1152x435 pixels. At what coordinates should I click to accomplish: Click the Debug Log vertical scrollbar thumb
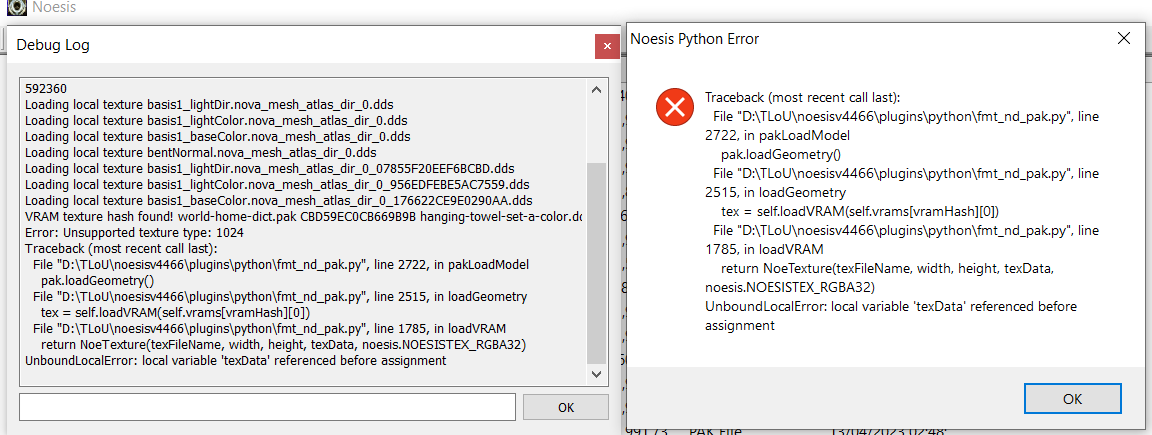pos(597,263)
